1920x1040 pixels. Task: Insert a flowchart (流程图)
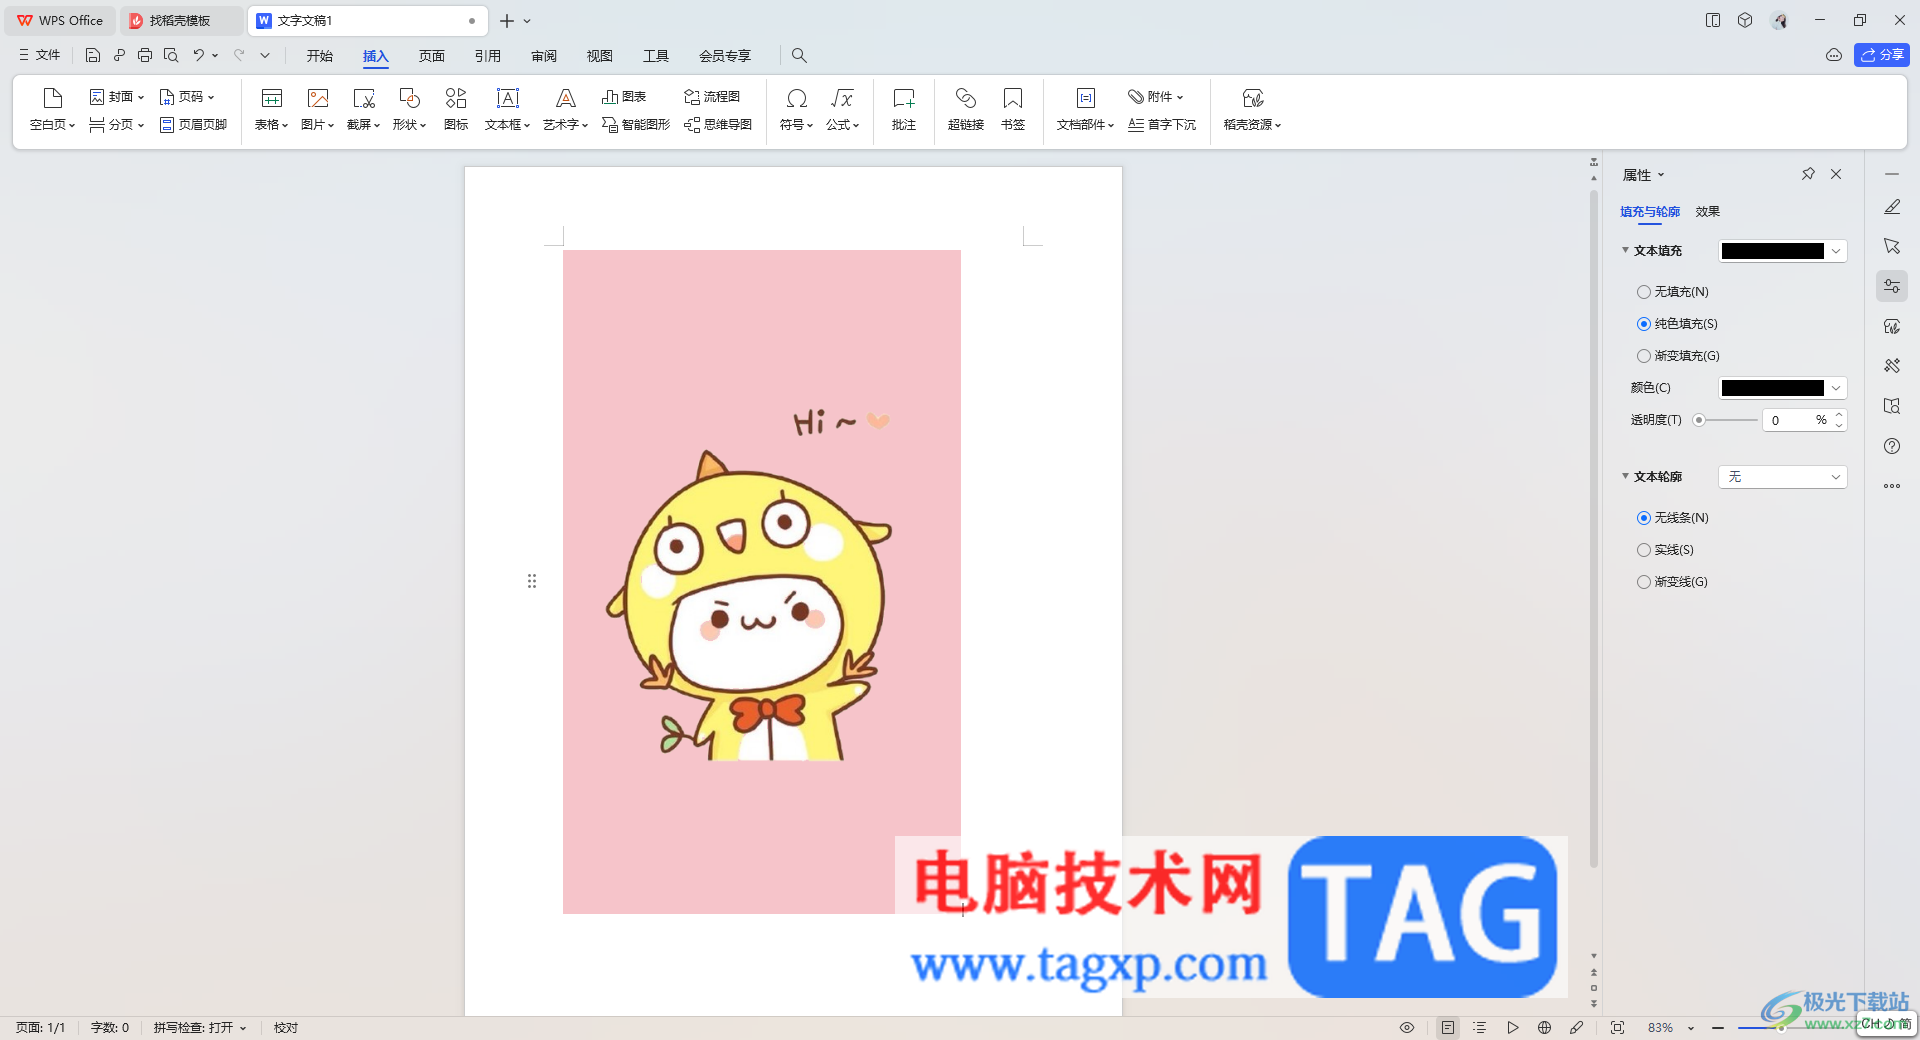pyautogui.click(x=712, y=97)
